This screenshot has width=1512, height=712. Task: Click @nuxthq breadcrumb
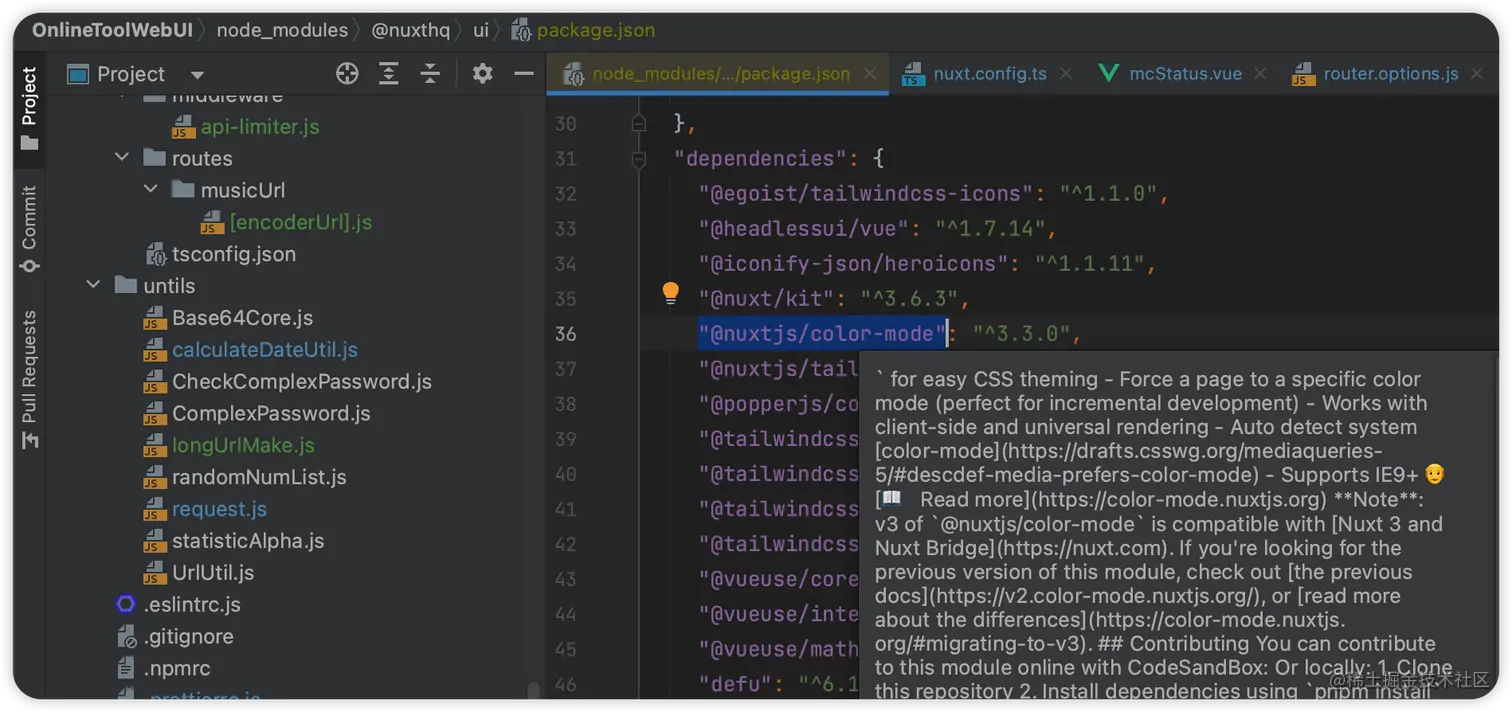point(411,30)
